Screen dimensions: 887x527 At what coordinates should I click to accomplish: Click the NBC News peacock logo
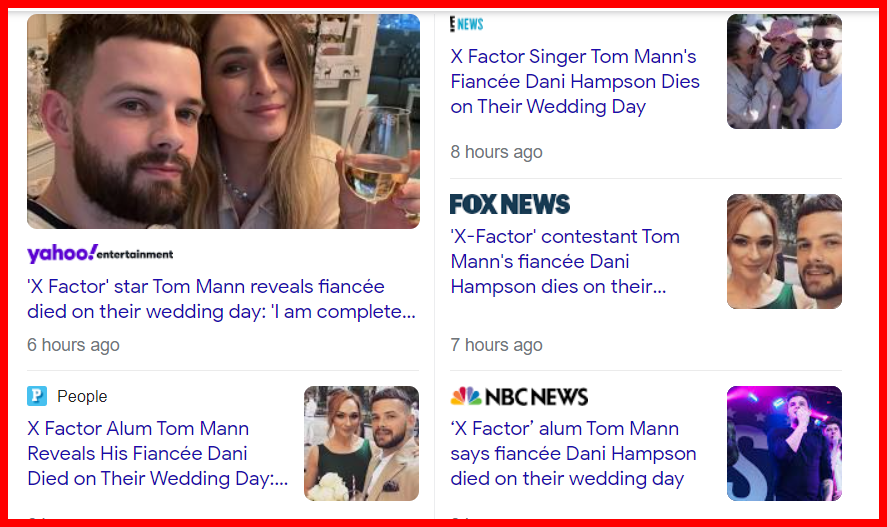466,396
